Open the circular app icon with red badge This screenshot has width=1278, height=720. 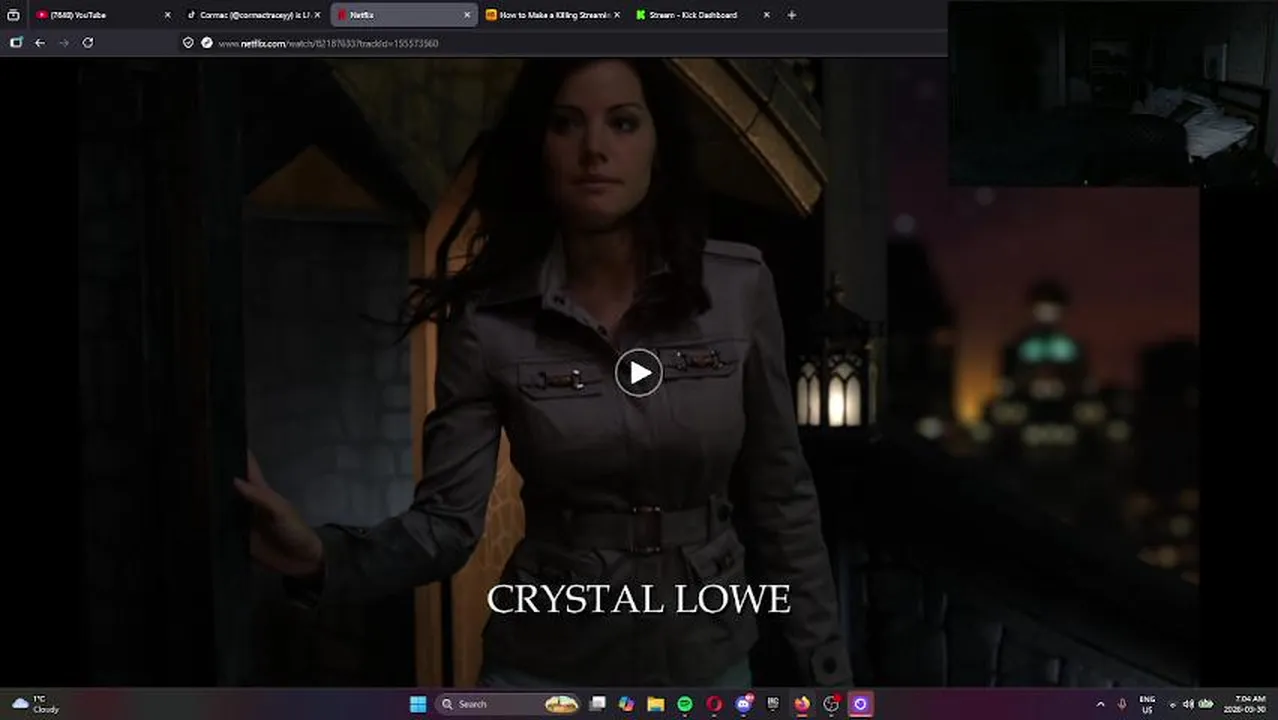[831, 704]
